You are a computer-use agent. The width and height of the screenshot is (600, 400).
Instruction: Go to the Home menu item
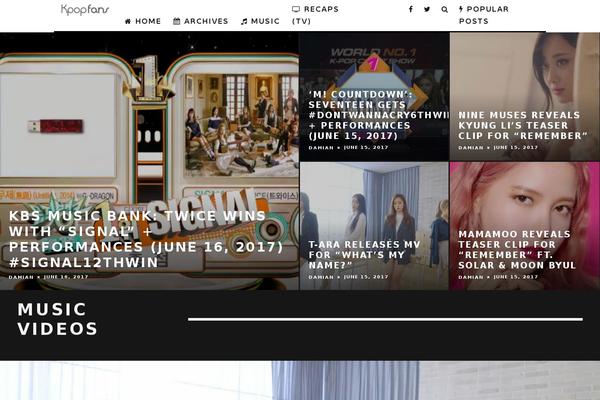point(143,21)
